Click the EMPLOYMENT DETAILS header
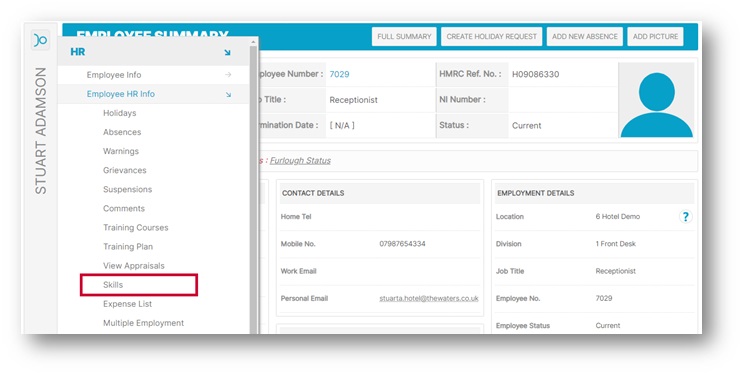The height and width of the screenshot is (376, 744). pos(536,193)
